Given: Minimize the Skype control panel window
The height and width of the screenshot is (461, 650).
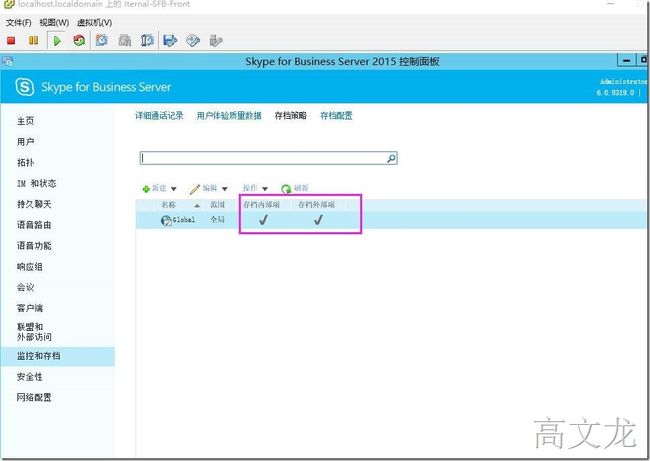Looking at the screenshot, I should tap(626, 61).
